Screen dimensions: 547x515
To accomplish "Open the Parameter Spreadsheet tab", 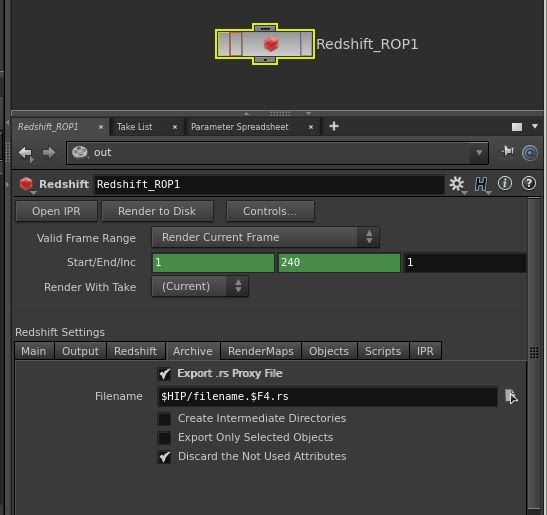I will [x=240, y=127].
